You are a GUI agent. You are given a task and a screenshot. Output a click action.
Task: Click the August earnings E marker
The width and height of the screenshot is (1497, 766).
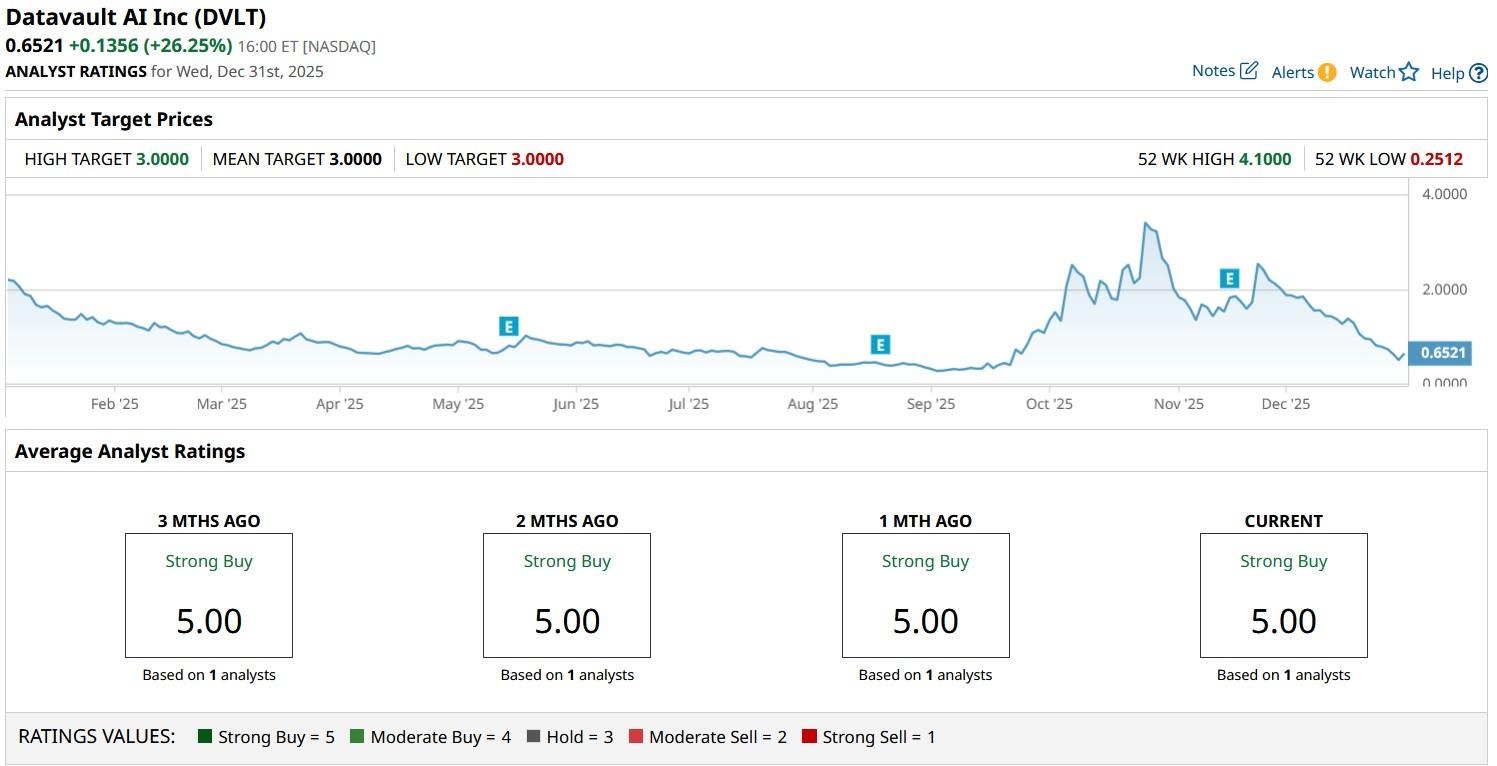pyautogui.click(x=880, y=345)
